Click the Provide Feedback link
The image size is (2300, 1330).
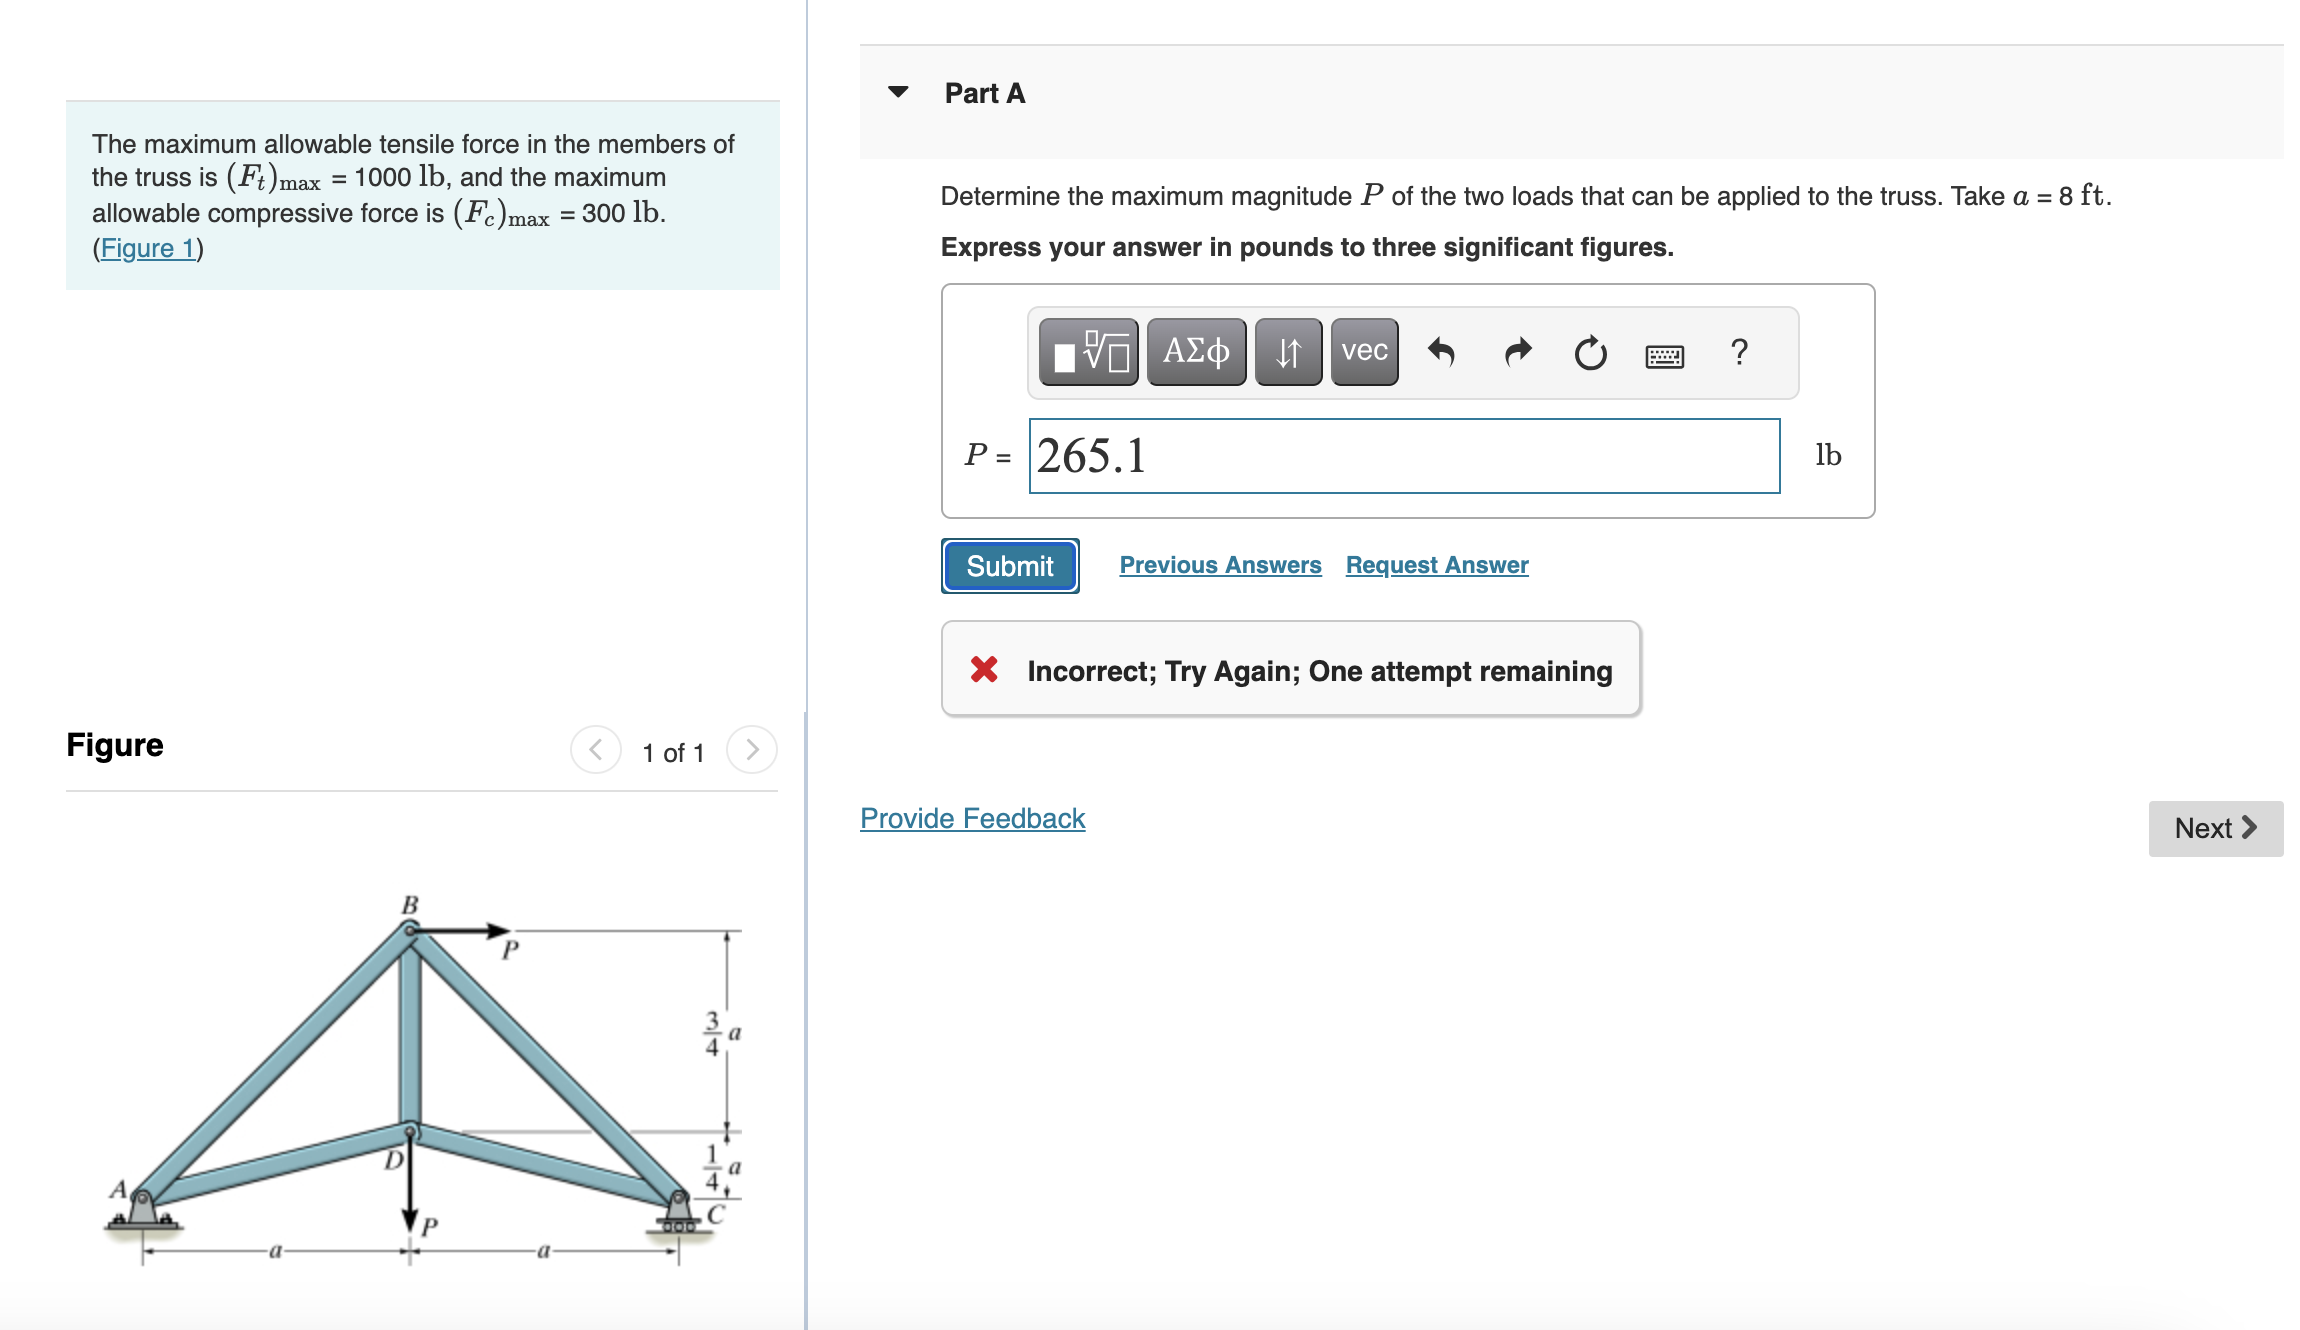[x=971, y=818]
